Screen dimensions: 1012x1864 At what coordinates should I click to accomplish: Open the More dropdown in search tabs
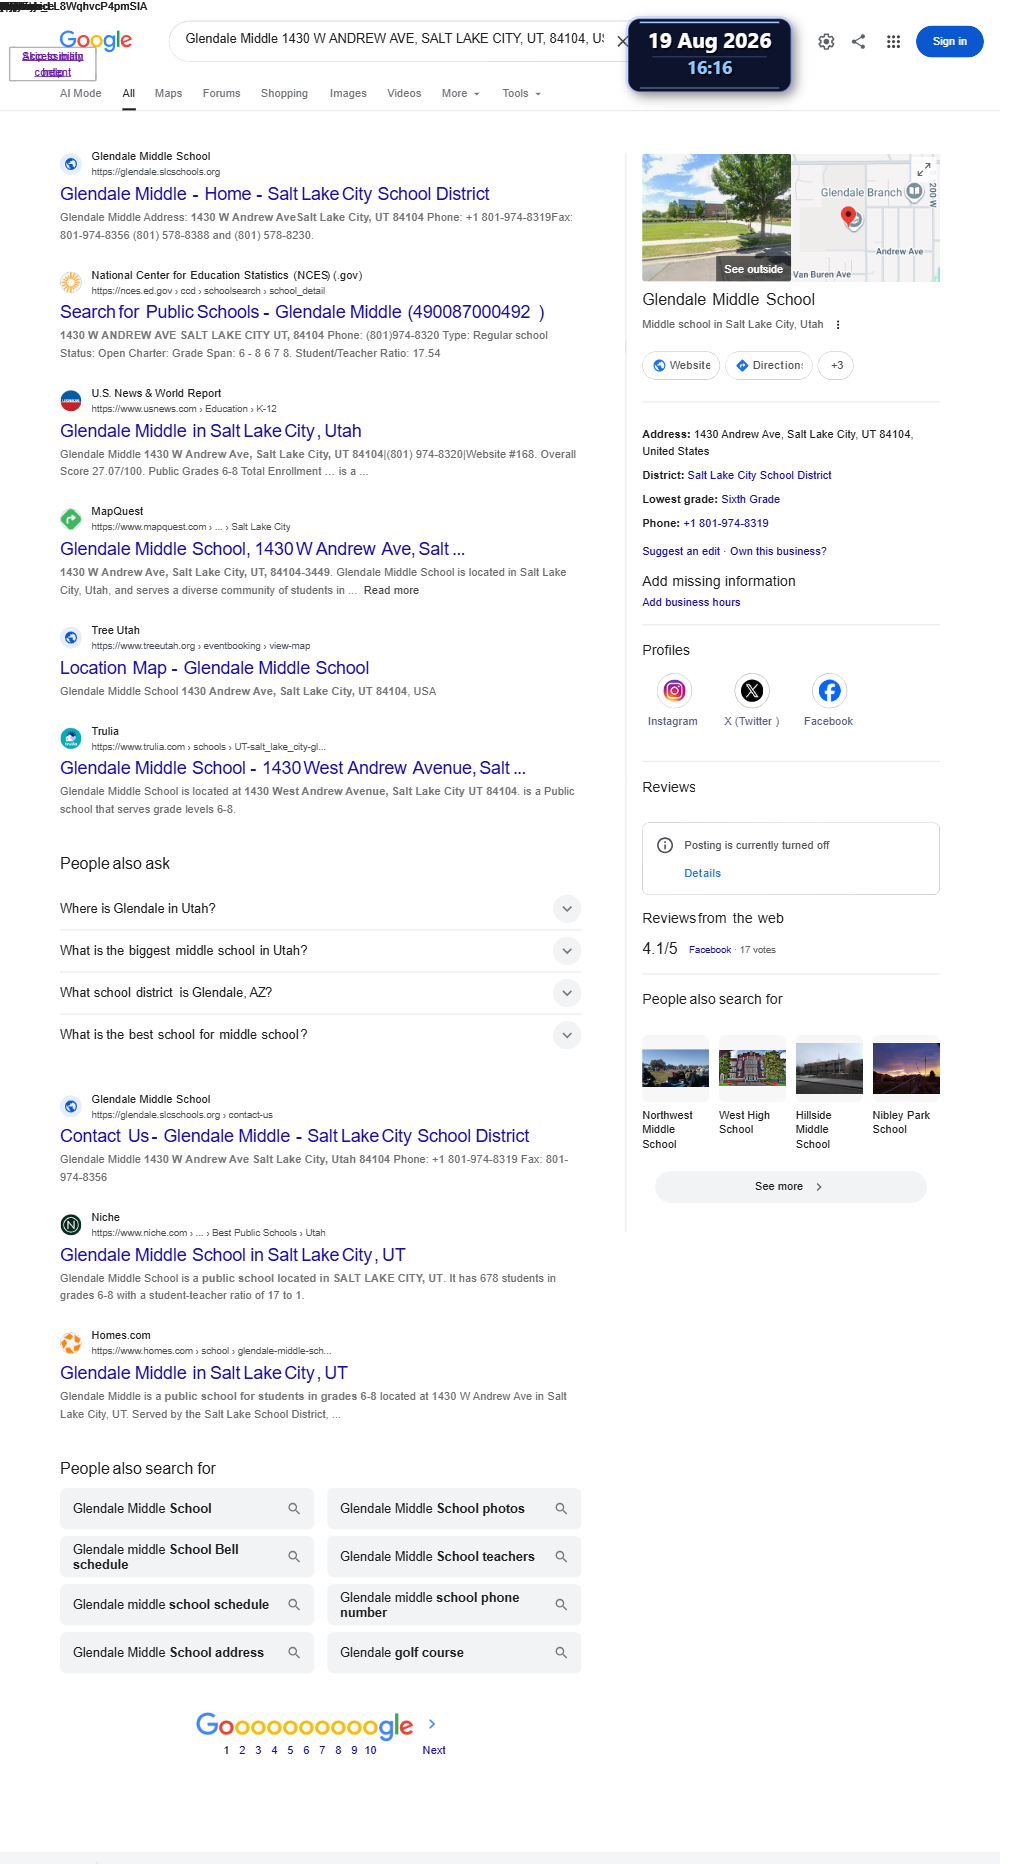point(461,94)
